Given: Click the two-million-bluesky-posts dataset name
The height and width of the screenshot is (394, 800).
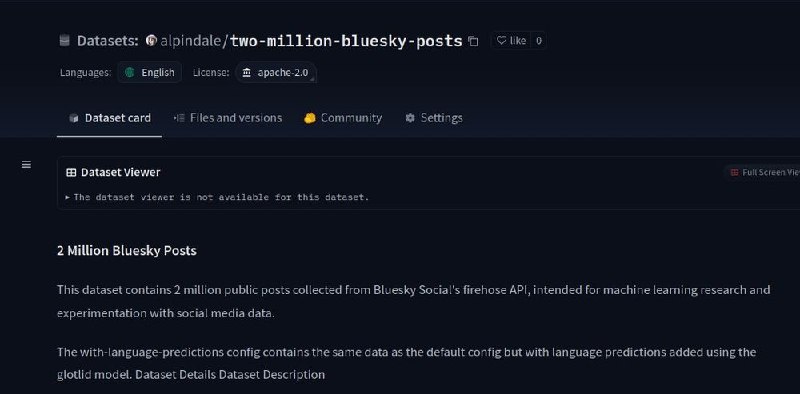Looking at the screenshot, I should click(x=346, y=41).
